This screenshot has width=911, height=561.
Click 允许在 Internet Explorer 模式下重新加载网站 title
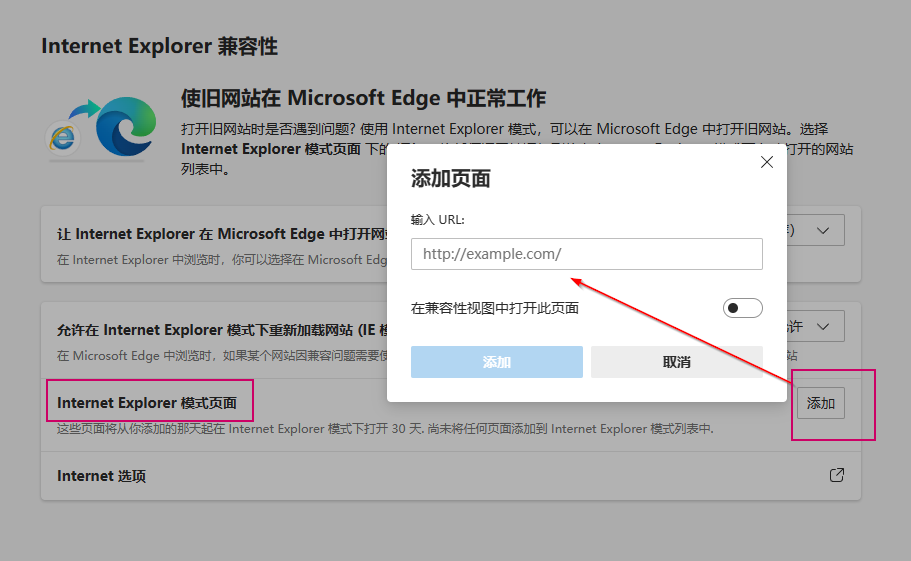tap(222, 330)
